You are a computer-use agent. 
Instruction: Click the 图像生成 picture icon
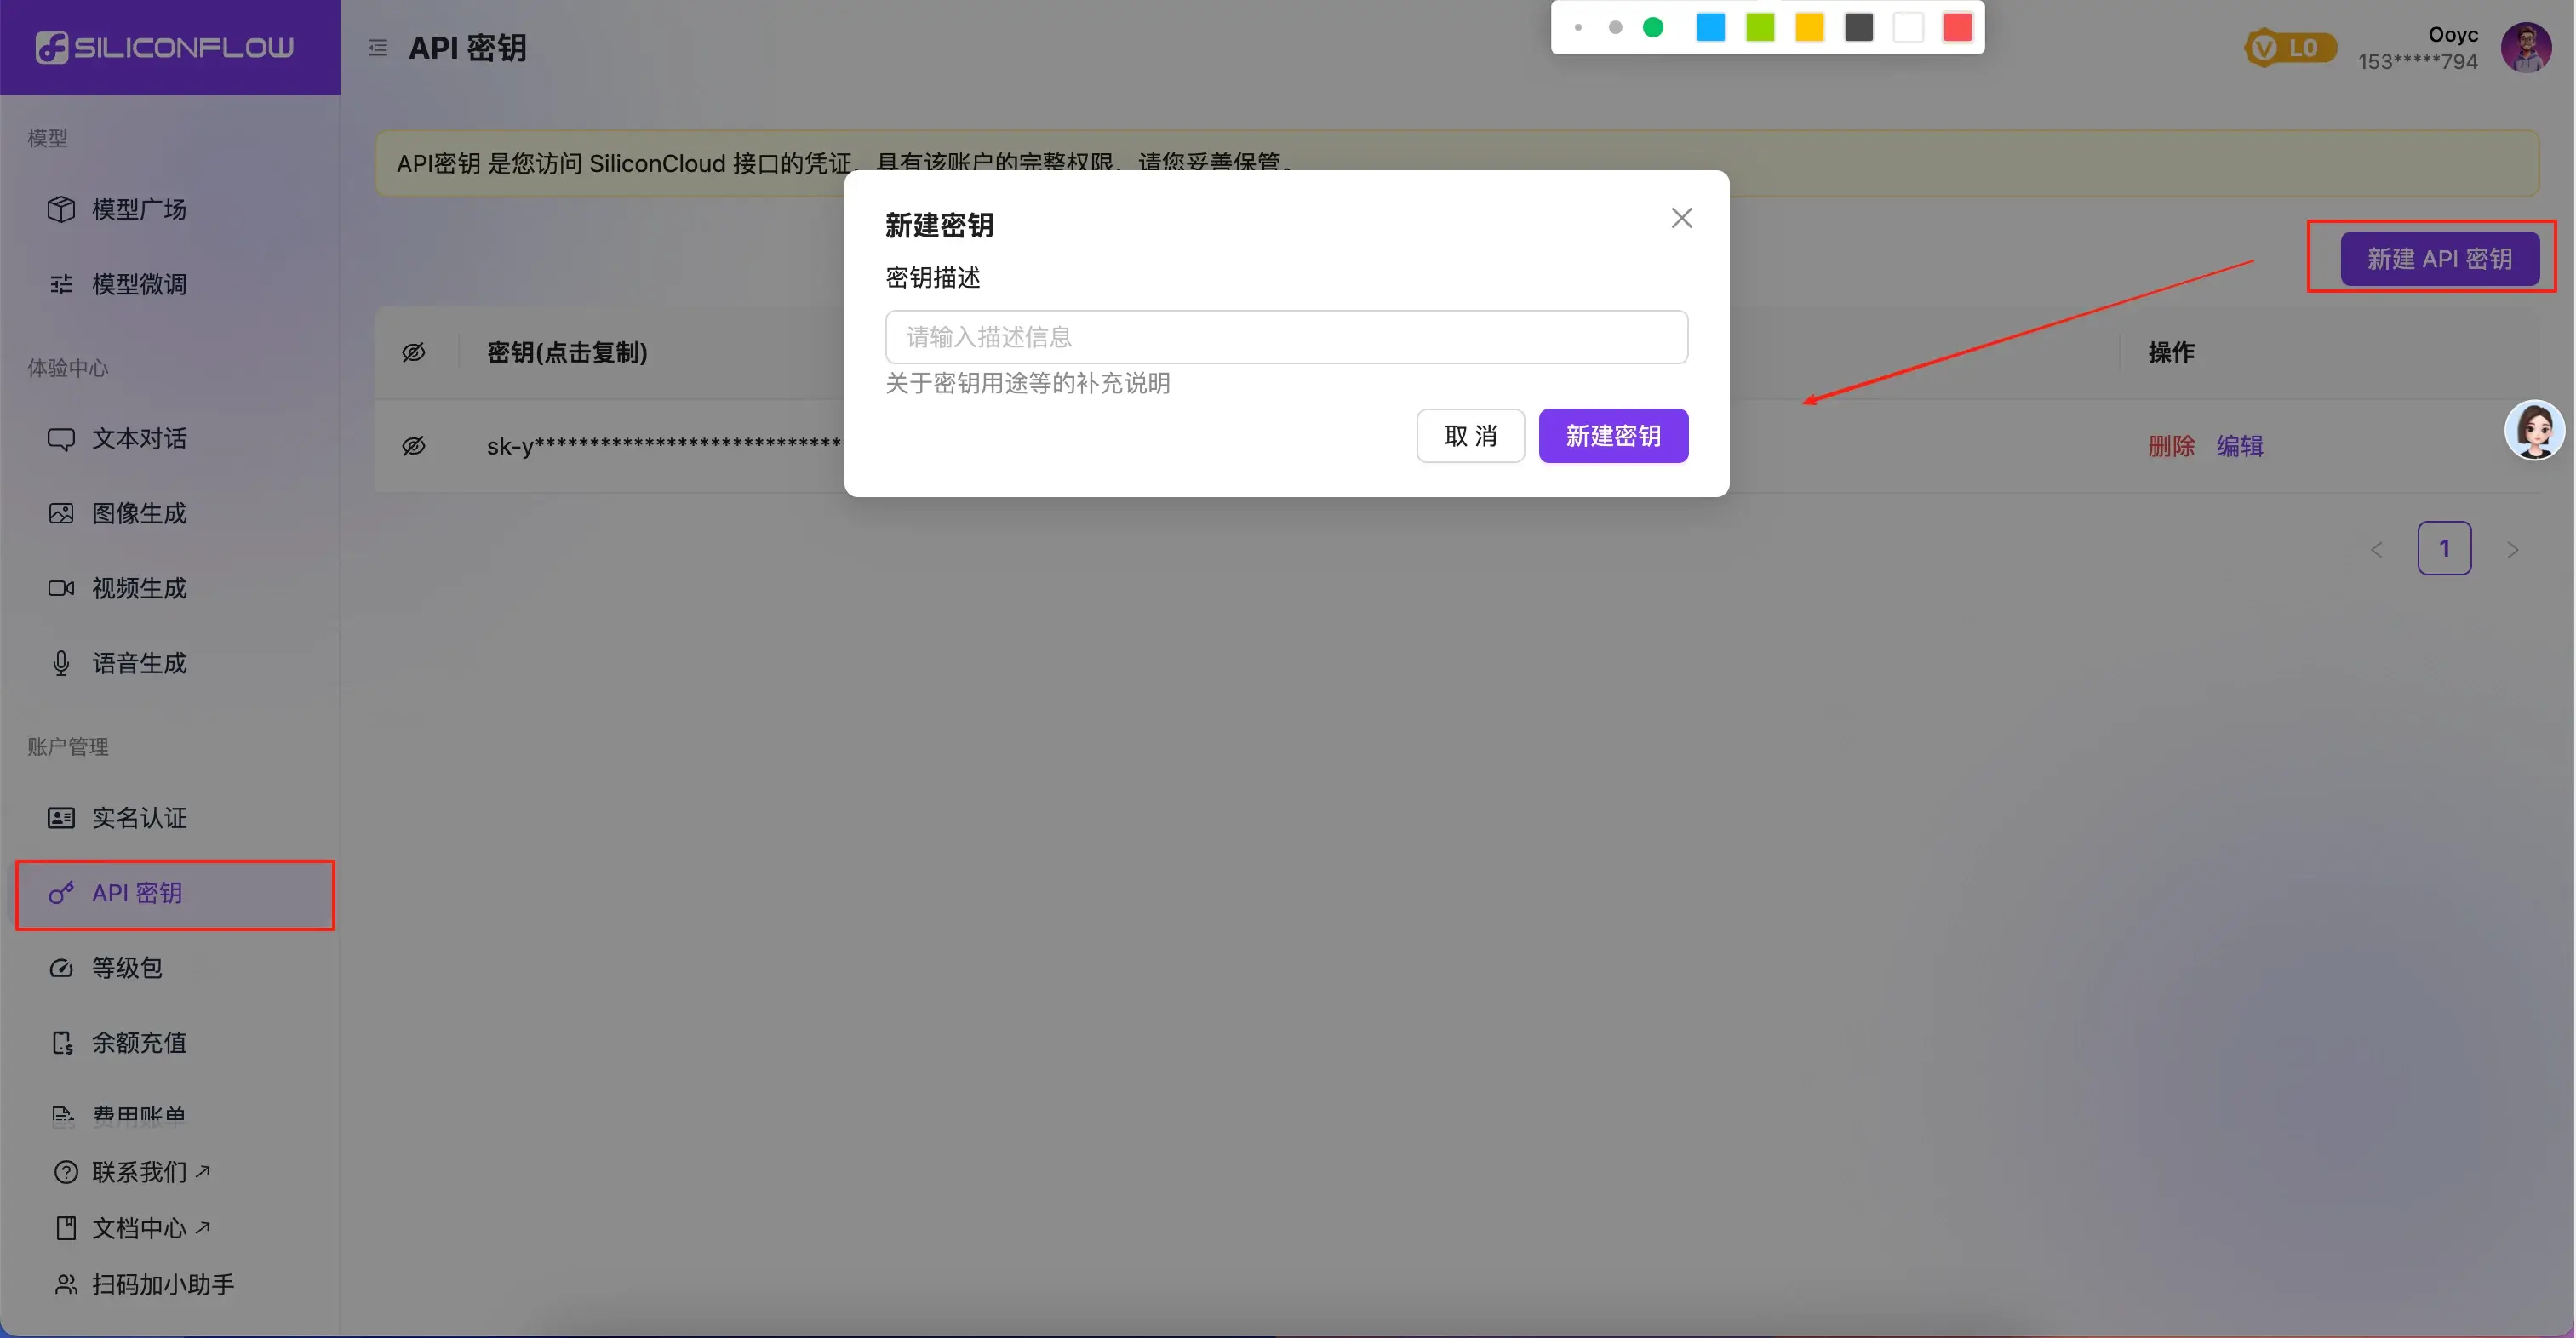pos(61,513)
